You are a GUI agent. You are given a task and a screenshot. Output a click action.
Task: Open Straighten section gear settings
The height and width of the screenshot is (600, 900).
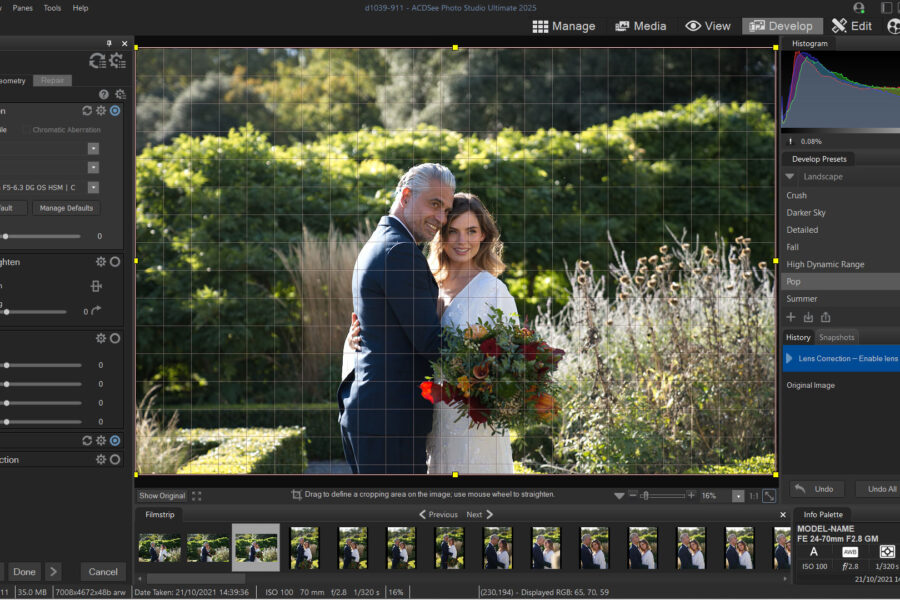(x=101, y=262)
